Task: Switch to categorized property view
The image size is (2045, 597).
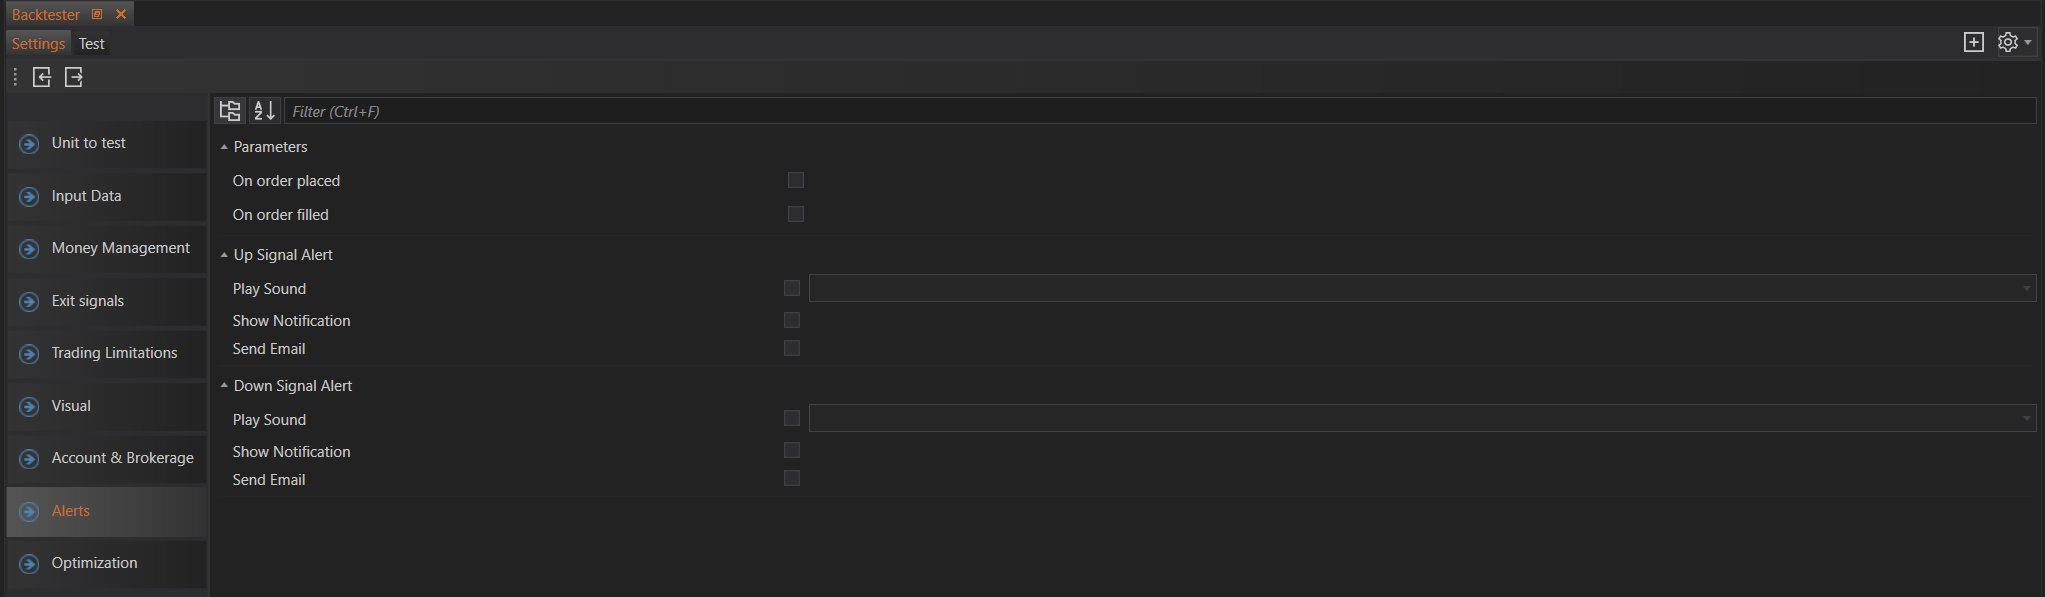Action: (x=230, y=111)
